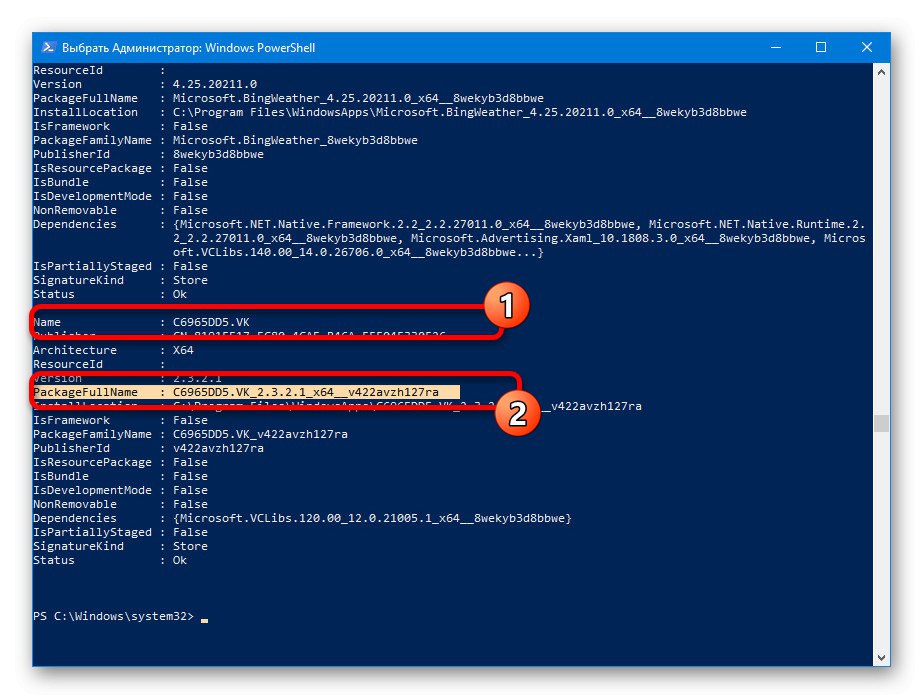The width and height of the screenshot is (923, 699).
Task: Click the prompt PS C:\Windows\system32>
Action: 113,616
